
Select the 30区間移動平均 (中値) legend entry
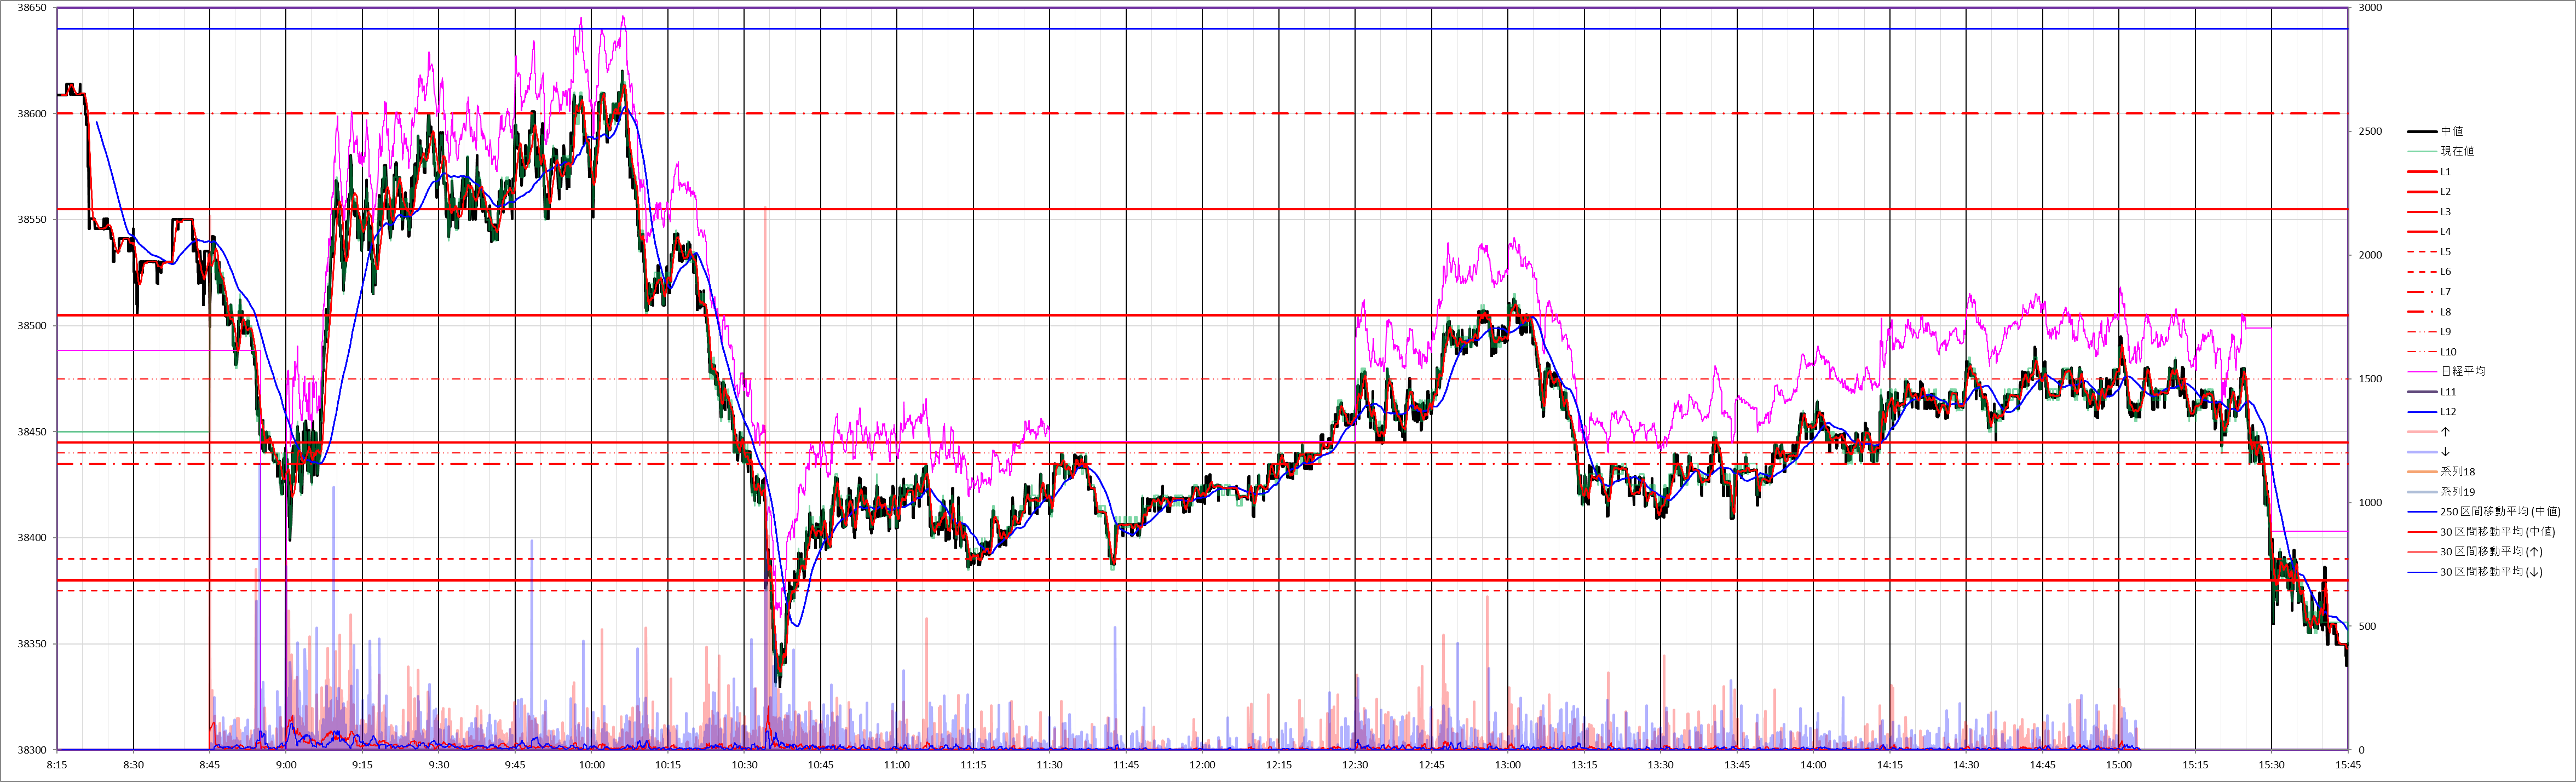pyautogui.click(x=2481, y=532)
